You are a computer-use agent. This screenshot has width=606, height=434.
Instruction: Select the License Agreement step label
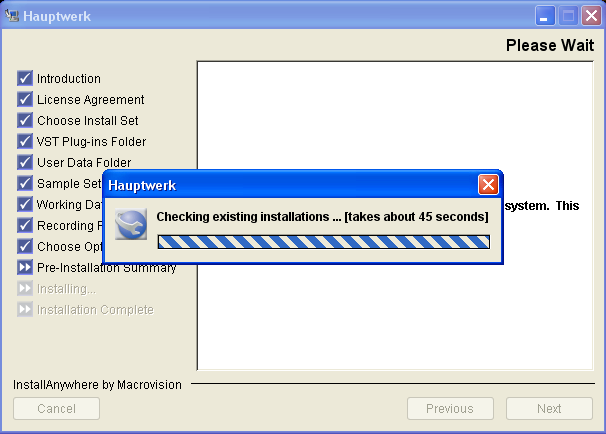[90, 100]
